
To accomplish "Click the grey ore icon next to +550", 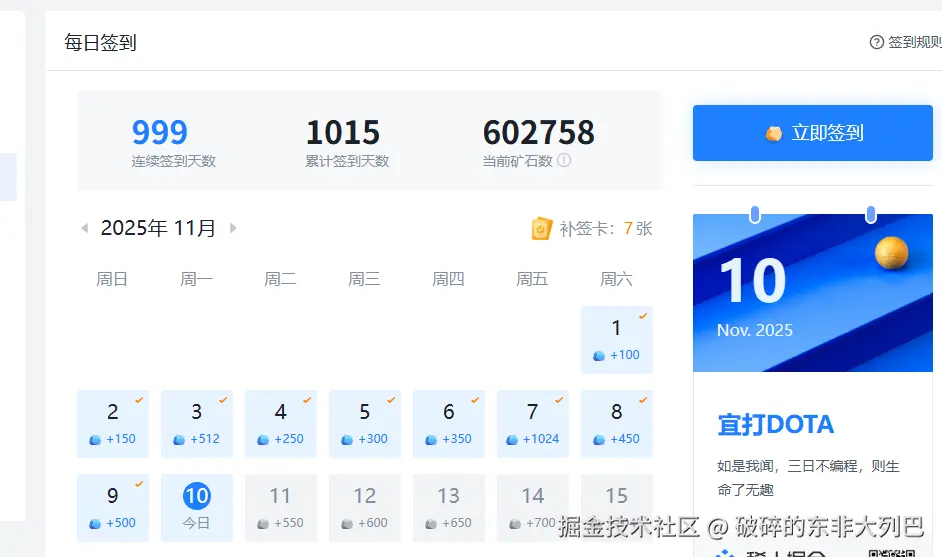I will 263,524.
